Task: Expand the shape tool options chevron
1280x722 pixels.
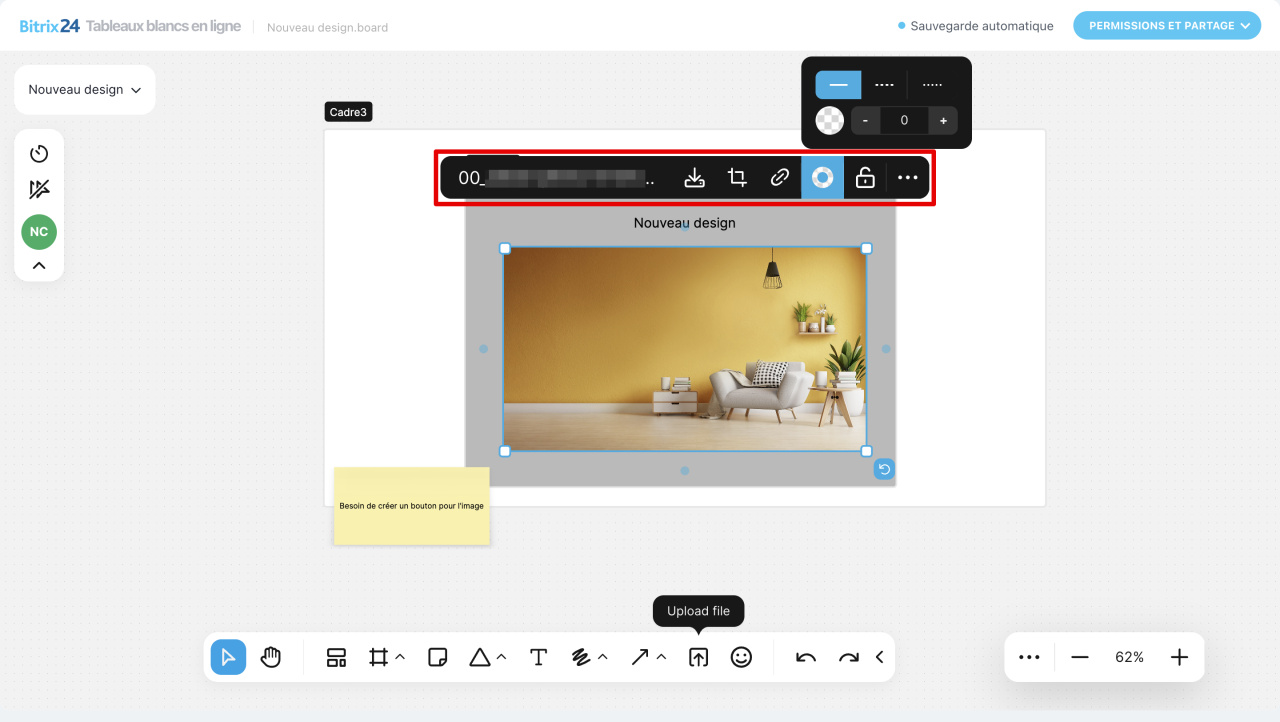Action: [500, 657]
